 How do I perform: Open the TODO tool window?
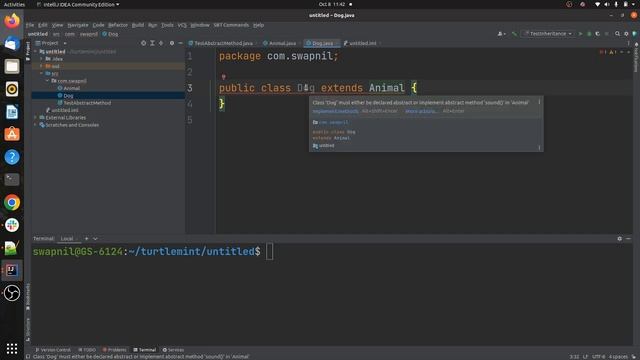tap(87, 350)
